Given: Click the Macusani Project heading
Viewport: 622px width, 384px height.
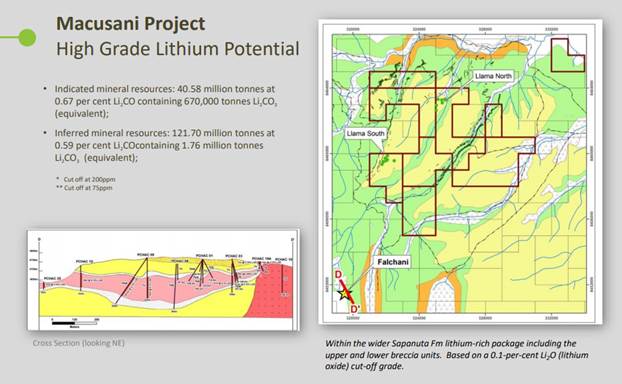Looking at the screenshot, I should tap(131, 23).
